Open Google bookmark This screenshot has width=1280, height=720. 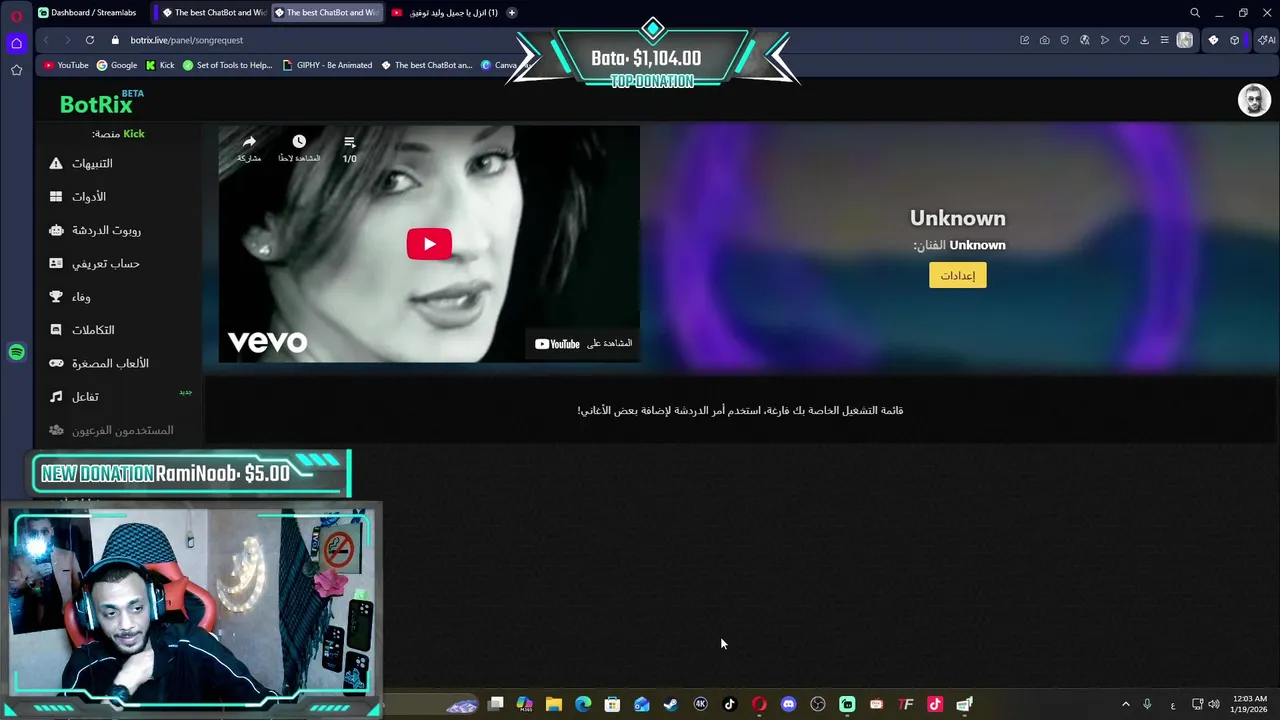pyautogui.click(x=117, y=65)
